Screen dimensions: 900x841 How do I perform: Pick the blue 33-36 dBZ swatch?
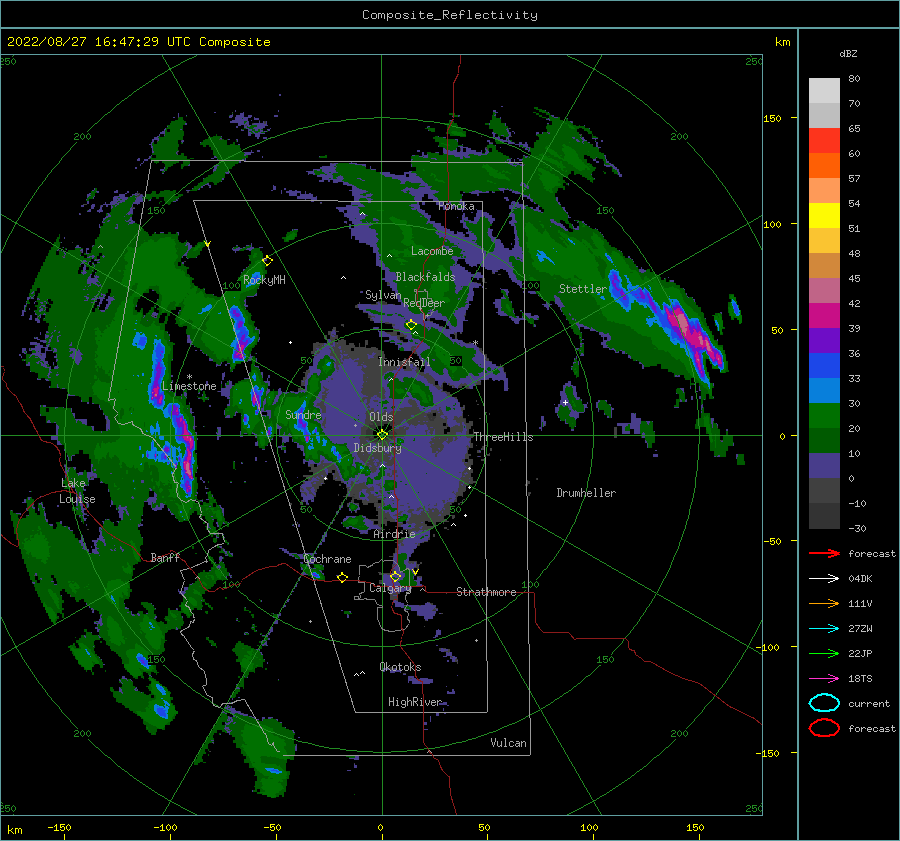(x=824, y=365)
